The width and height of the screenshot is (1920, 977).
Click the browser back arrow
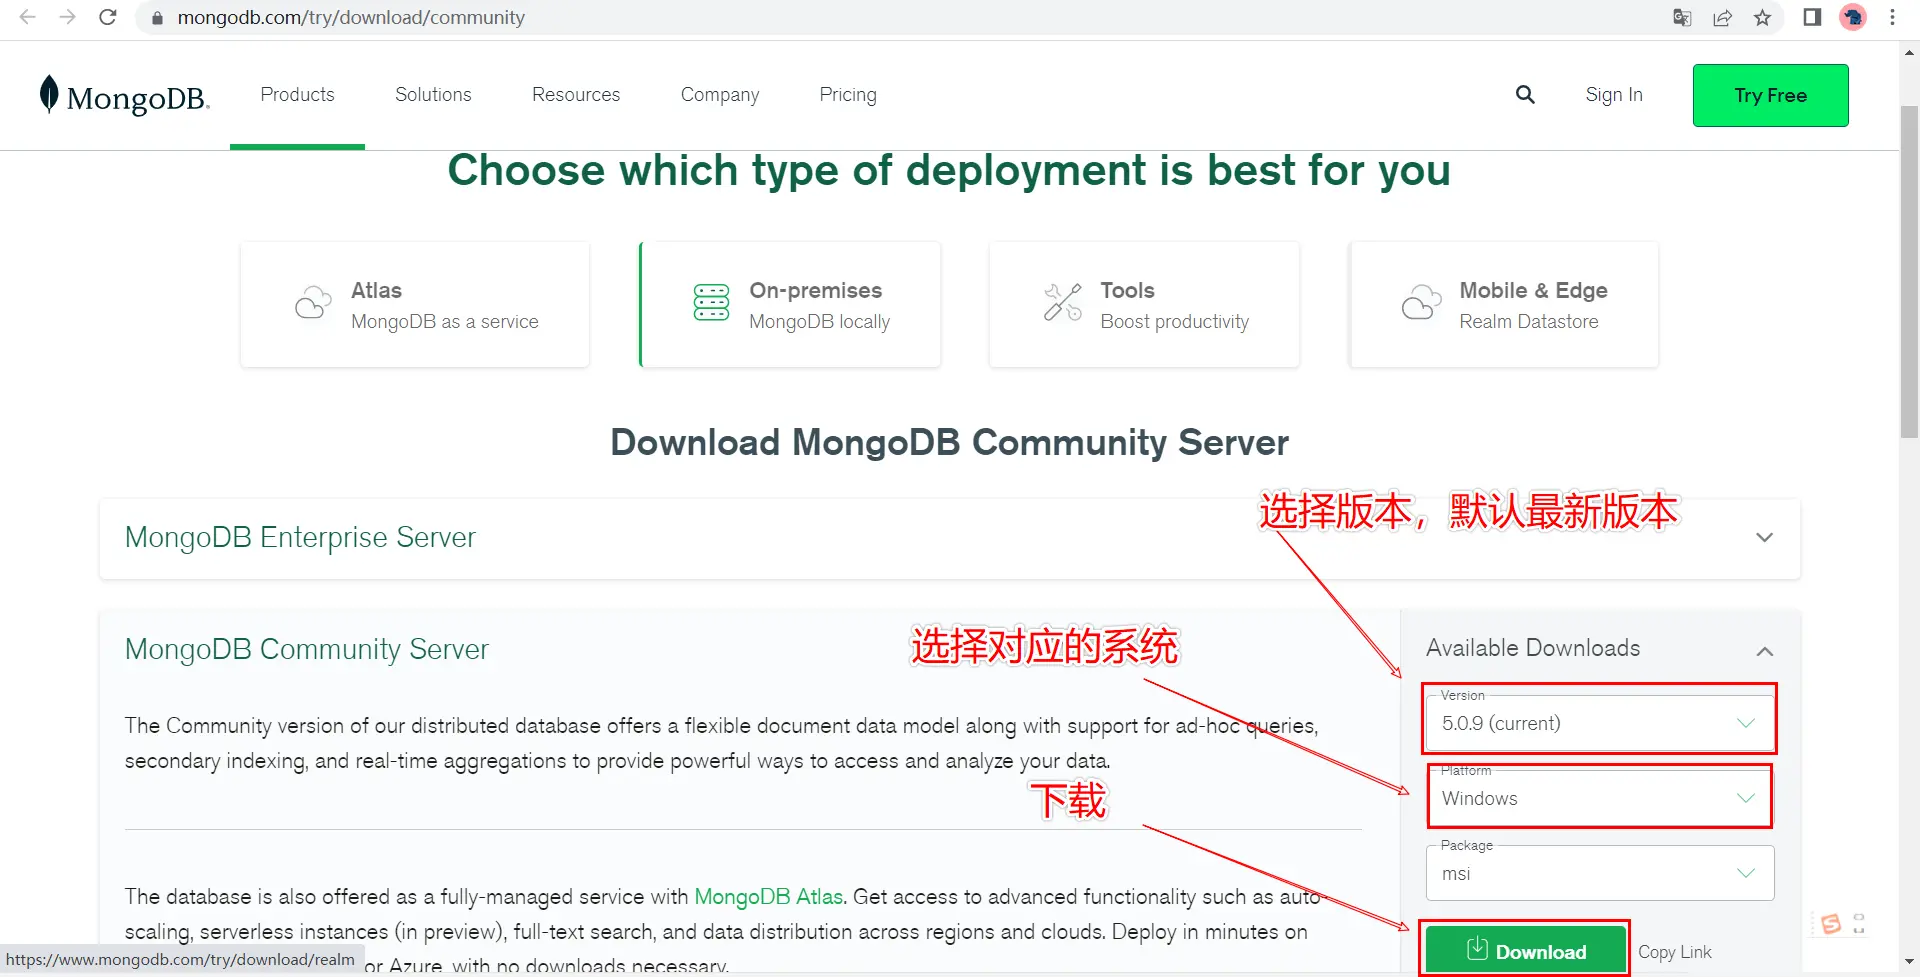tap(28, 17)
